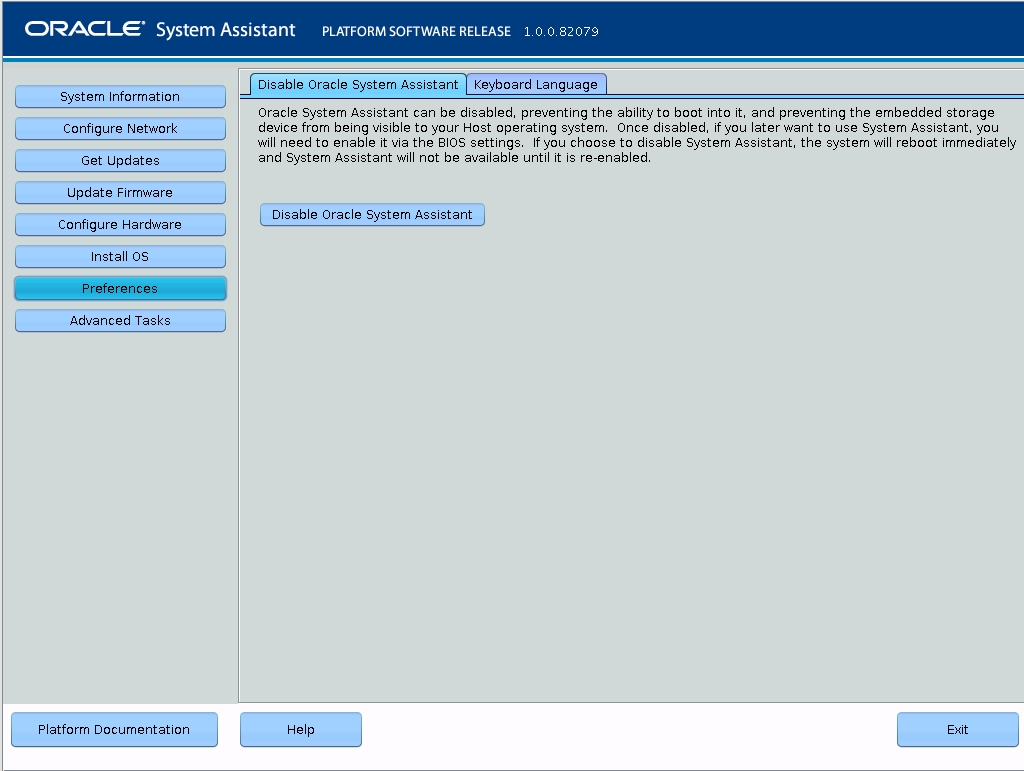
Task: Select the Preferences sidebar button
Action: [120, 289]
